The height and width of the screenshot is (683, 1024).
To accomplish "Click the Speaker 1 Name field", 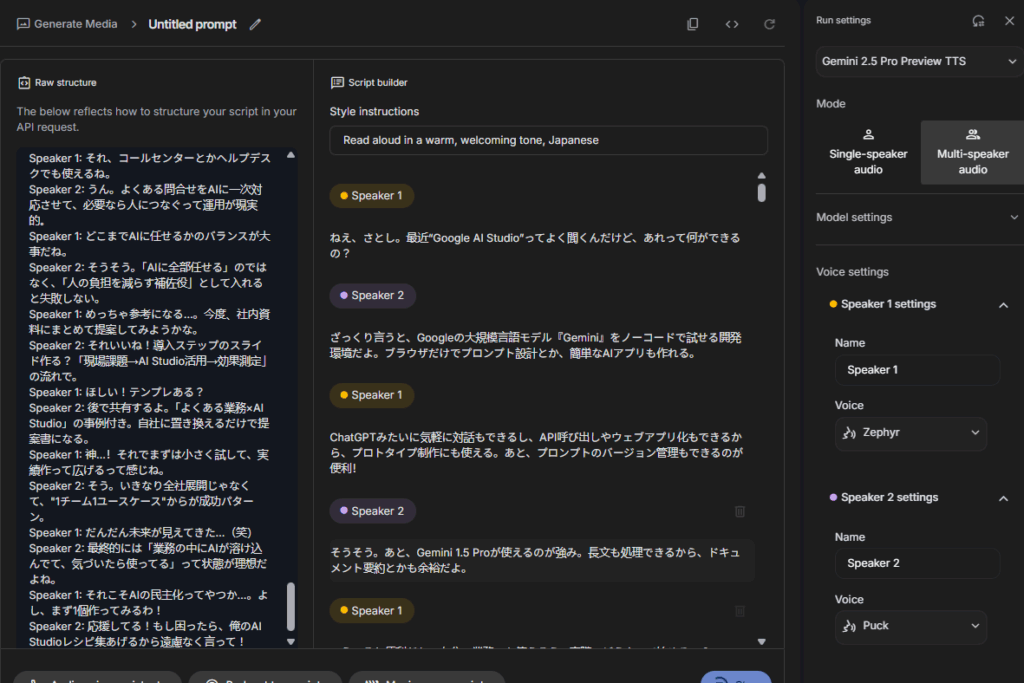I will pos(917,370).
